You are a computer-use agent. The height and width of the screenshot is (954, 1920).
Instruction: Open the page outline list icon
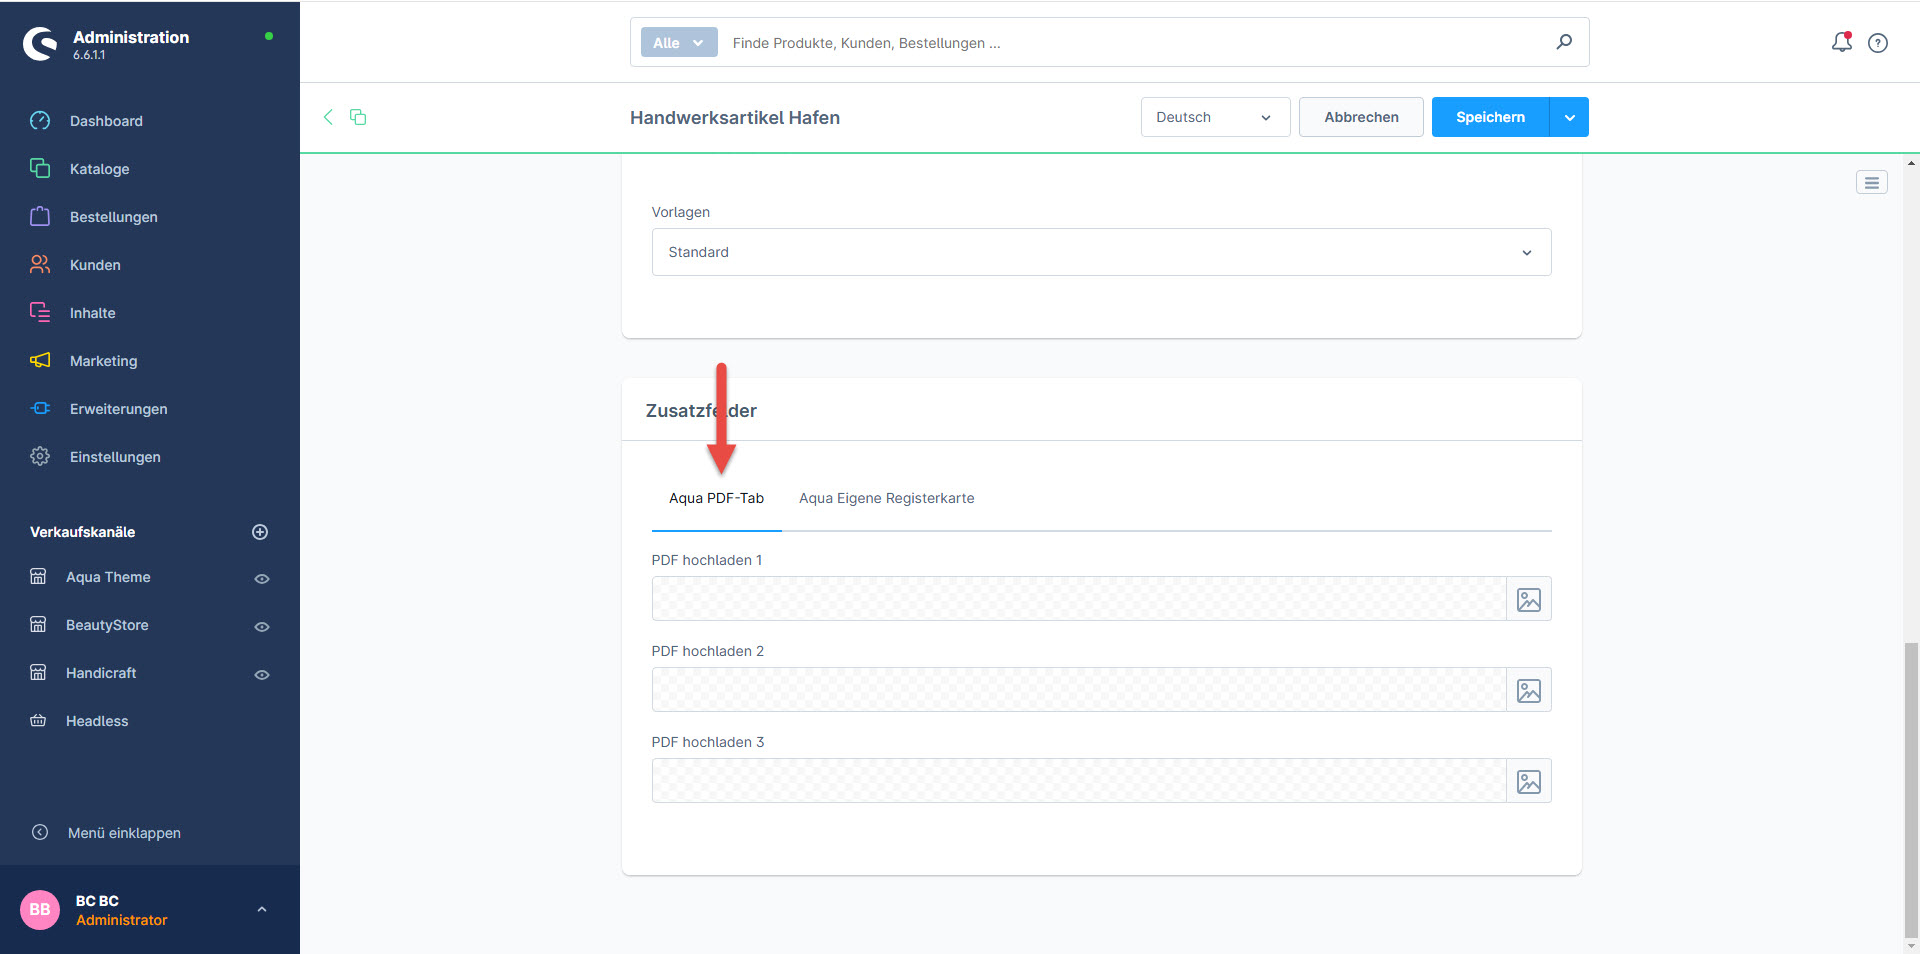(1871, 182)
